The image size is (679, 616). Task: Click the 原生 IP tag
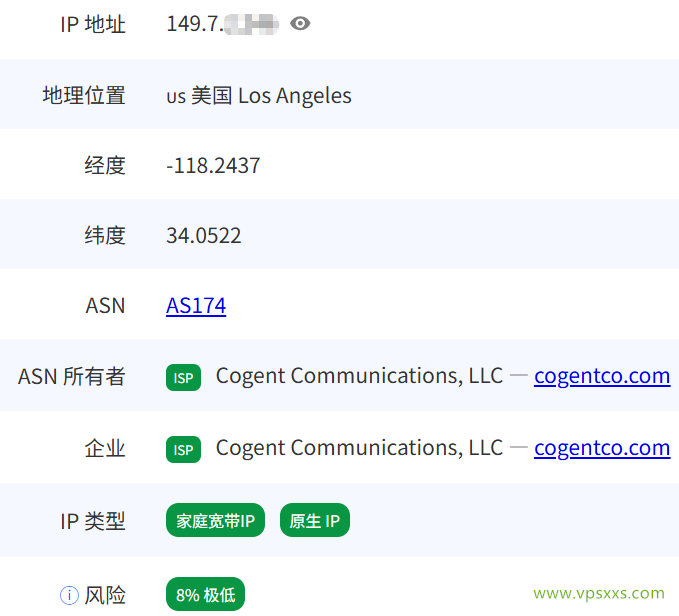point(315,520)
